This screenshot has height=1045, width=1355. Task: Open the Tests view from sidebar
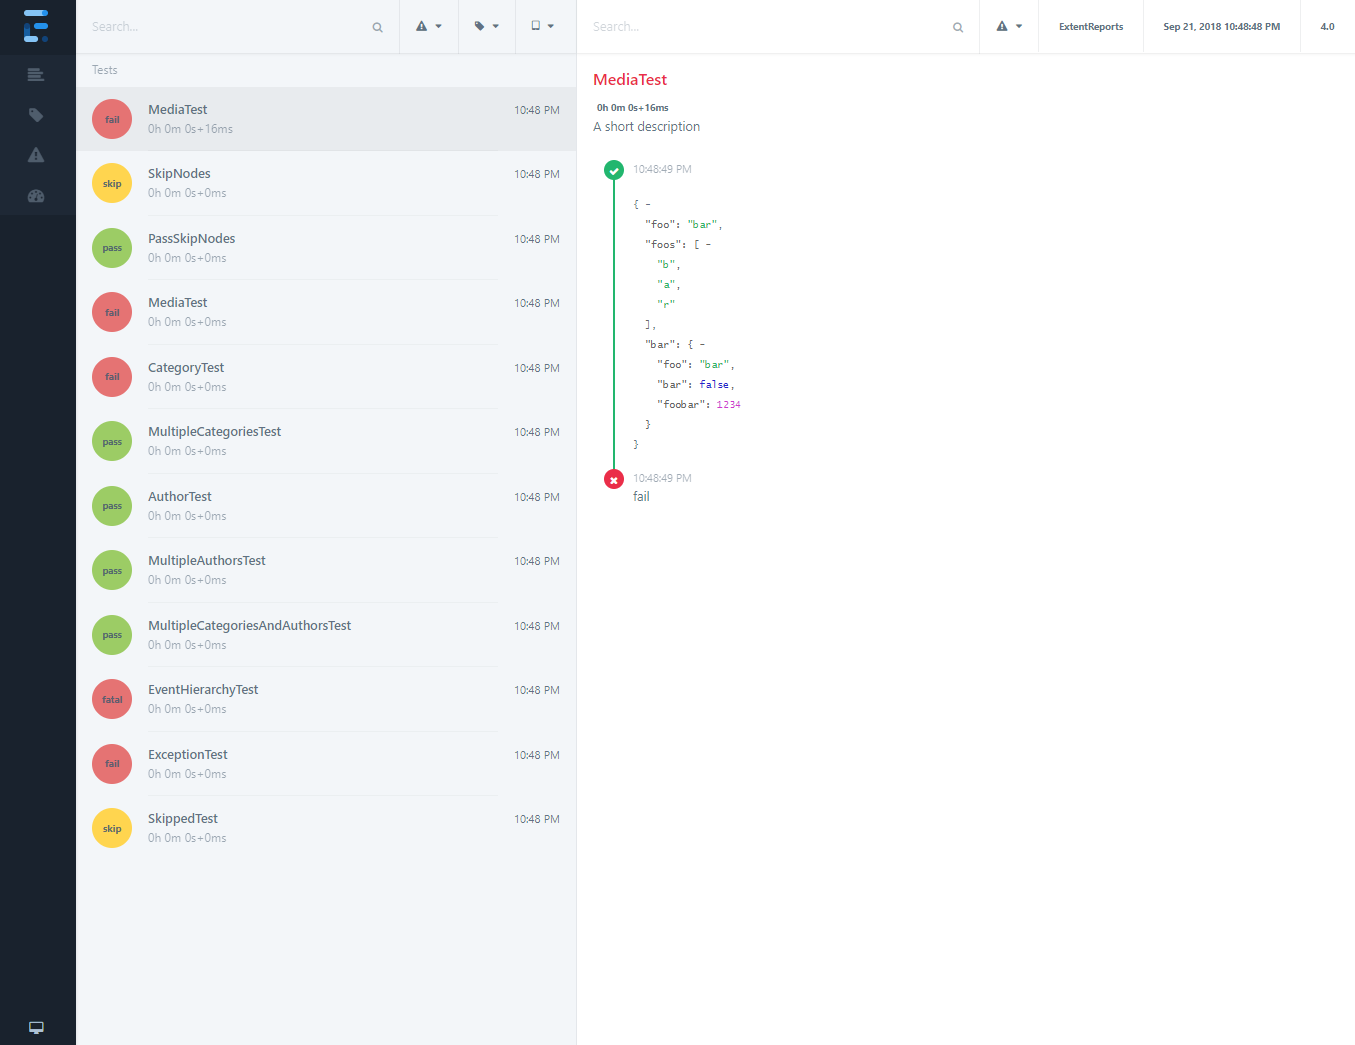click(x=36, y=75)
